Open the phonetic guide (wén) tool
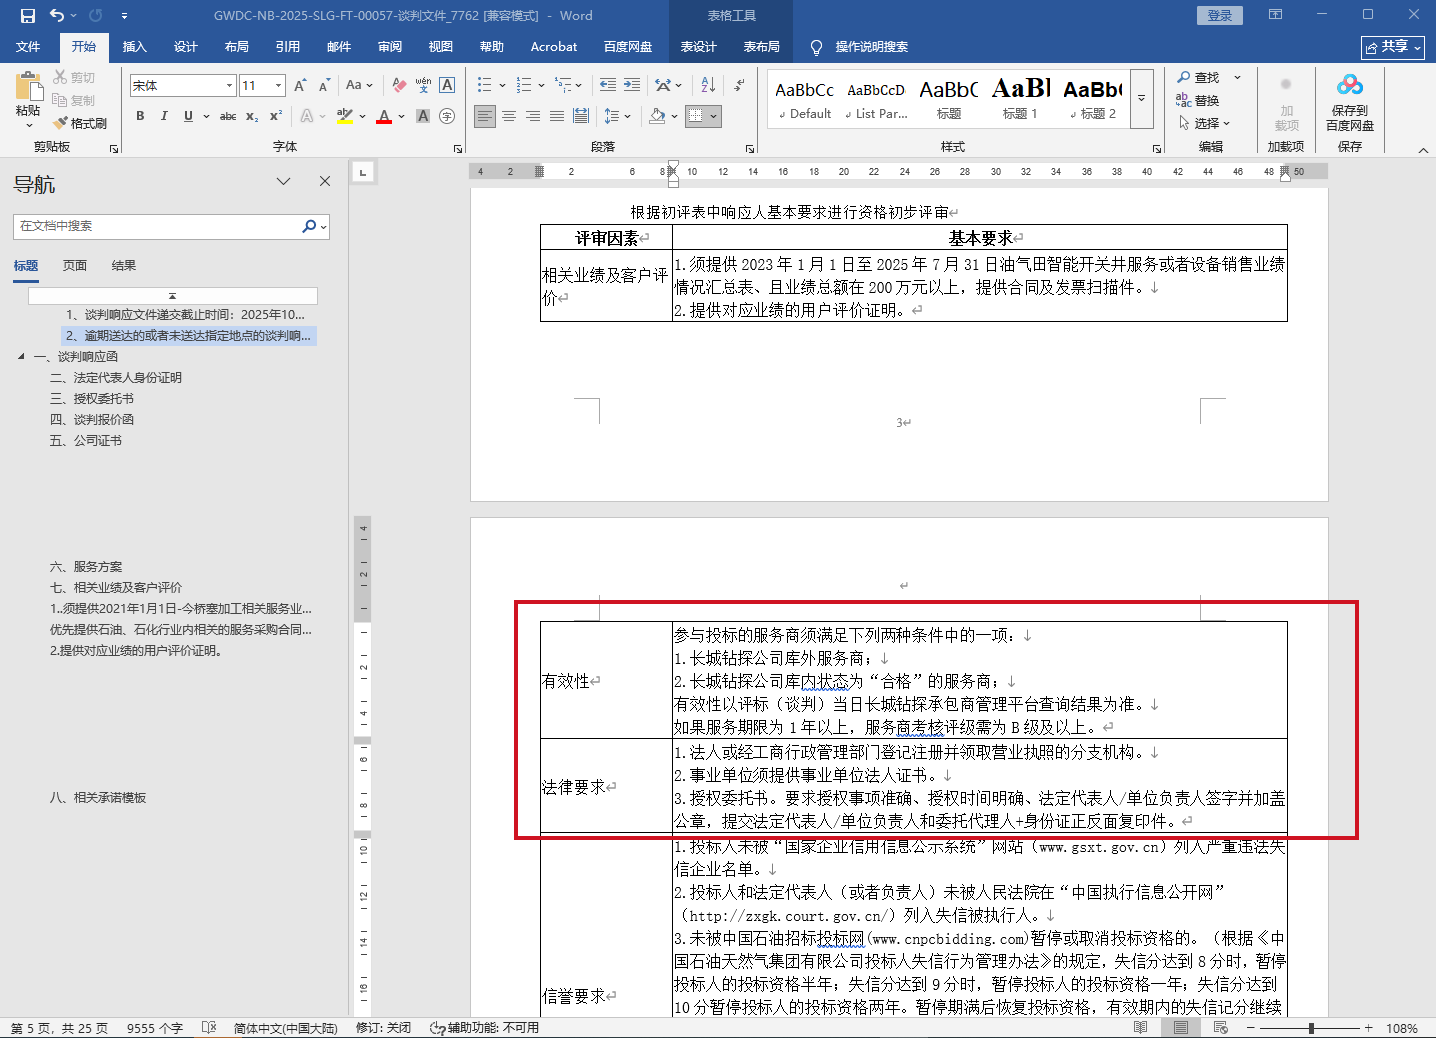Screen dimensions: 1436x1038 click(423, 86)
